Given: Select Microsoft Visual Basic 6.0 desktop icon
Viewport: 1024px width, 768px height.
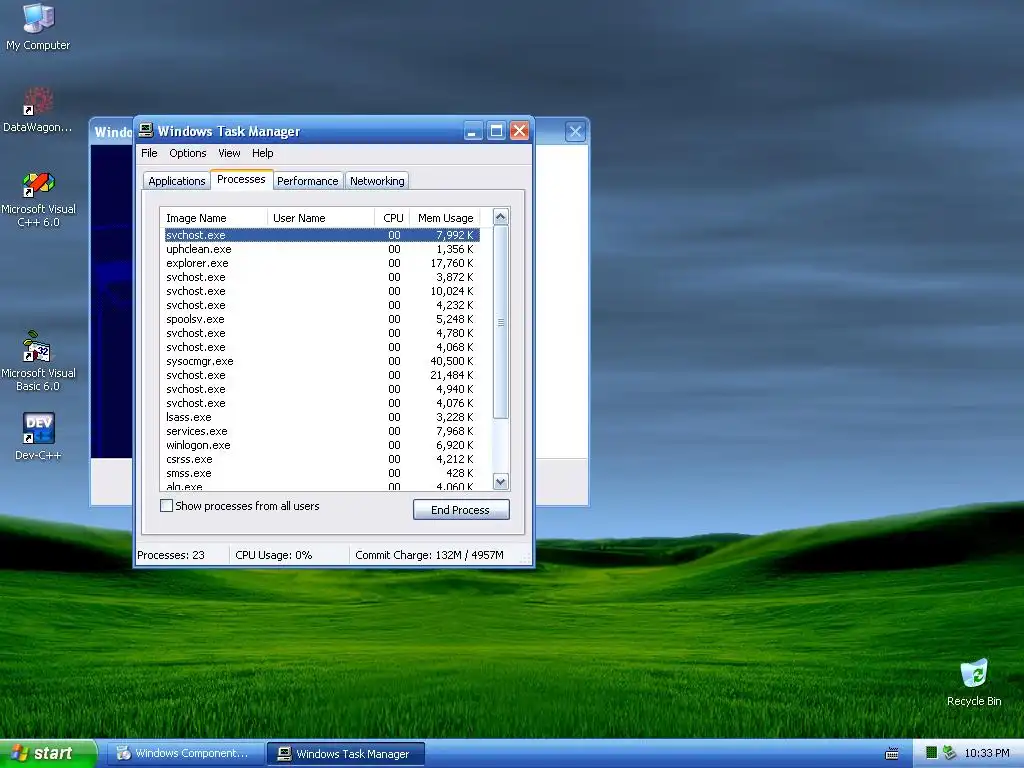Looking at the screenshot, I should (x=38, y=361).
